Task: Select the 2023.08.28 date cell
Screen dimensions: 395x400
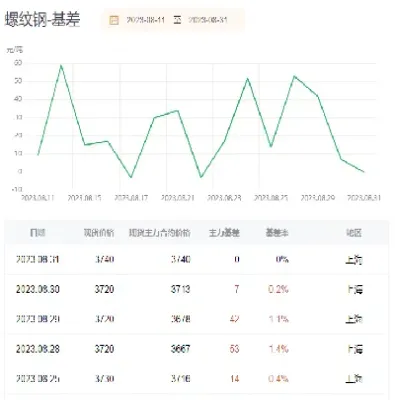Action: (x=38, y=349)
